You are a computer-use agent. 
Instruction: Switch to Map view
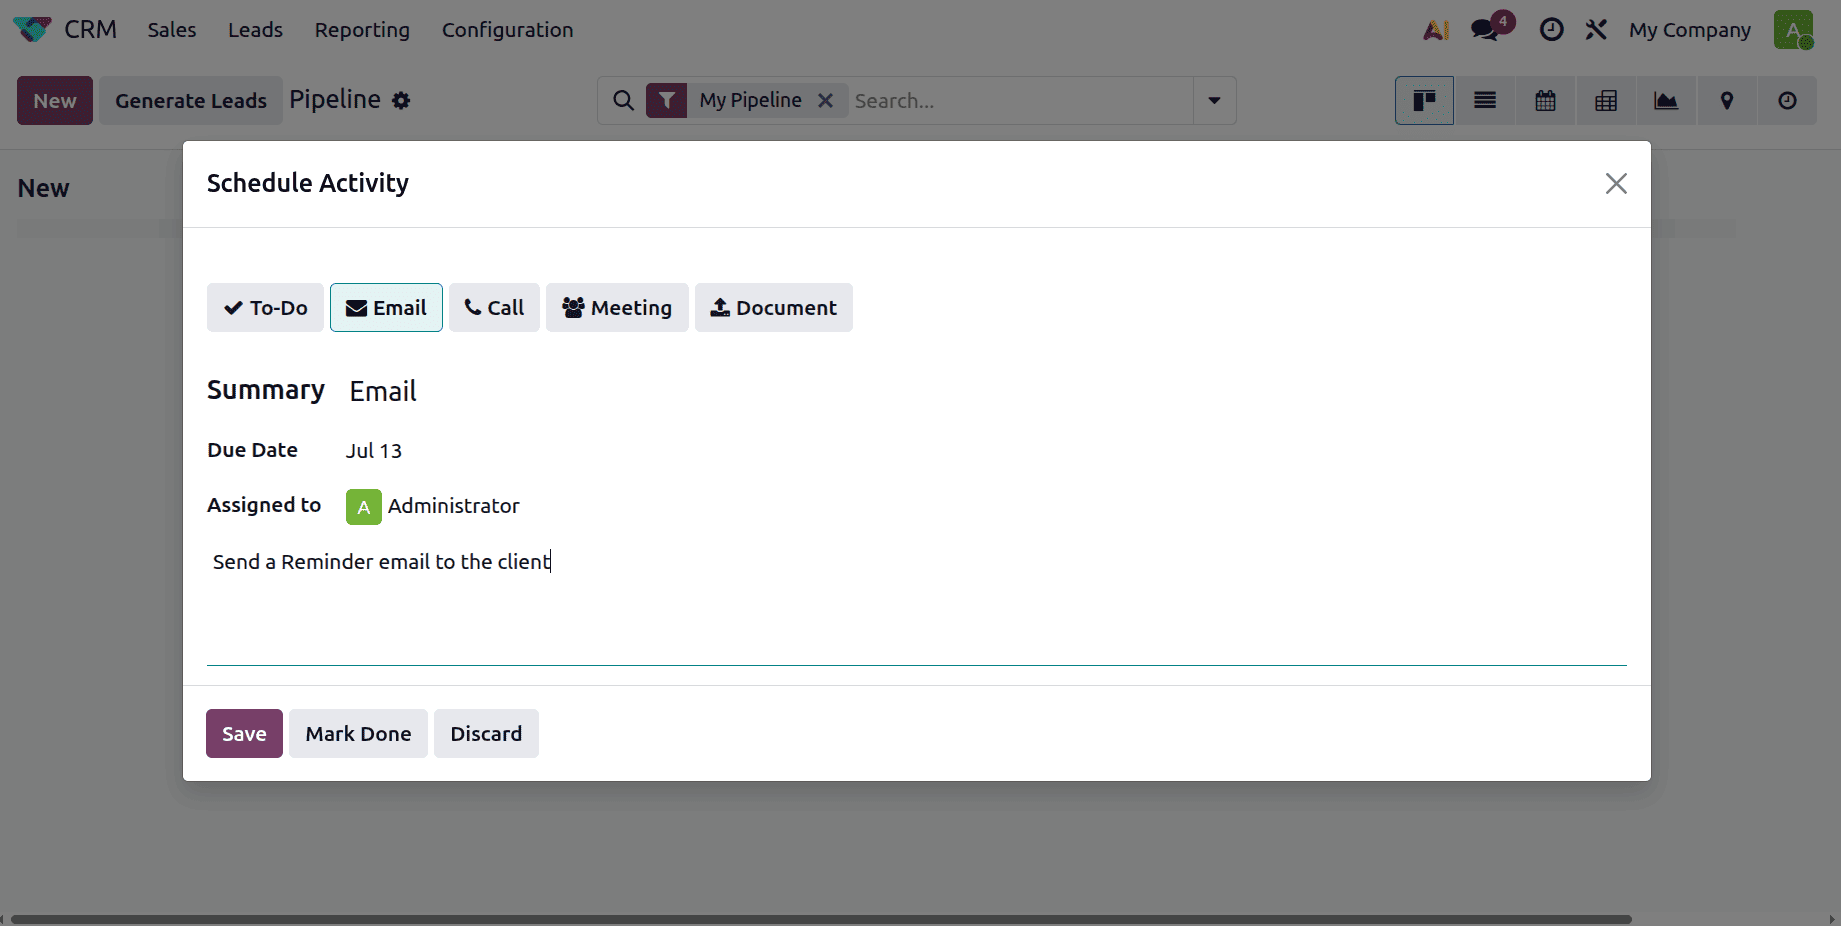pyautogui.click(x=1727, y=101)
